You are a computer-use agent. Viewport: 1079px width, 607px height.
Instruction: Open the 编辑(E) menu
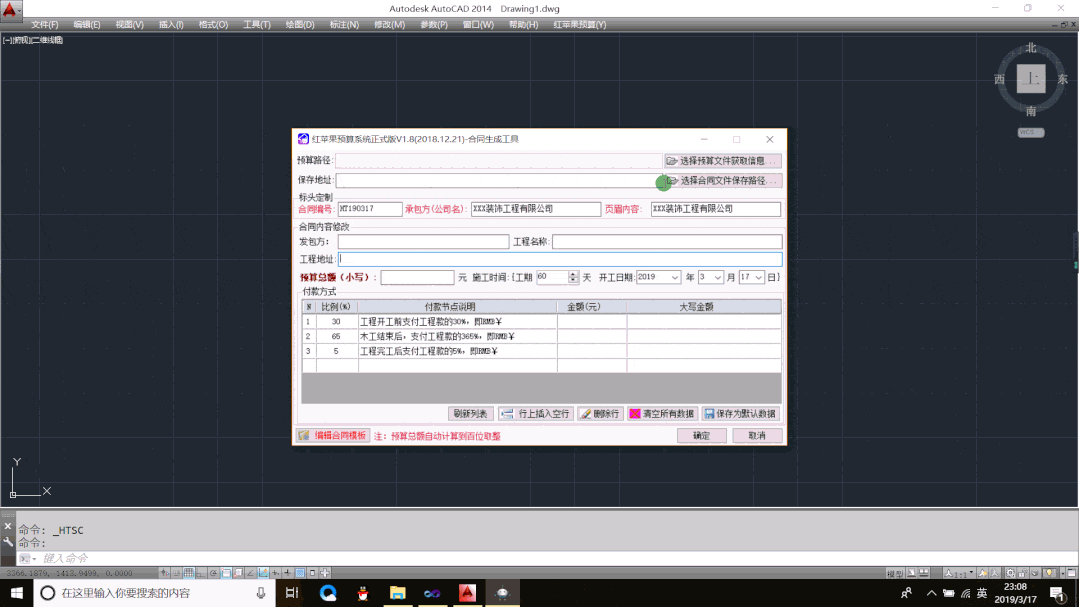click(87, 25)
